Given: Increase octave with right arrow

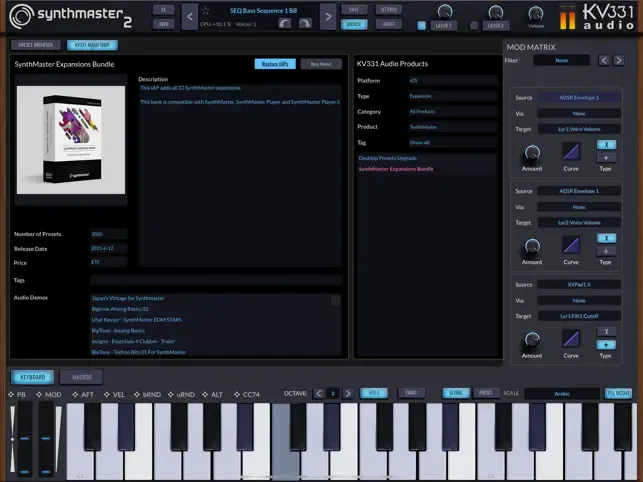Looking at the screenshot, I should (347, 393).
